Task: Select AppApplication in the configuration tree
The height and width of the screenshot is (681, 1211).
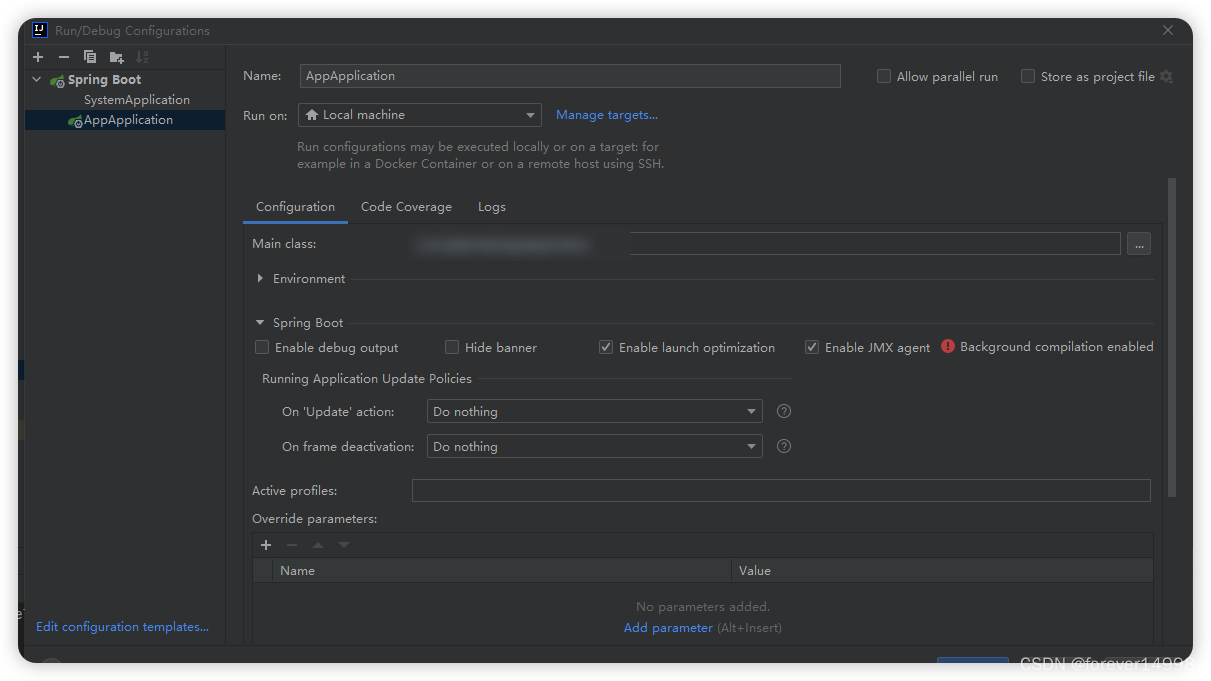Action: (x=128, y=120)
